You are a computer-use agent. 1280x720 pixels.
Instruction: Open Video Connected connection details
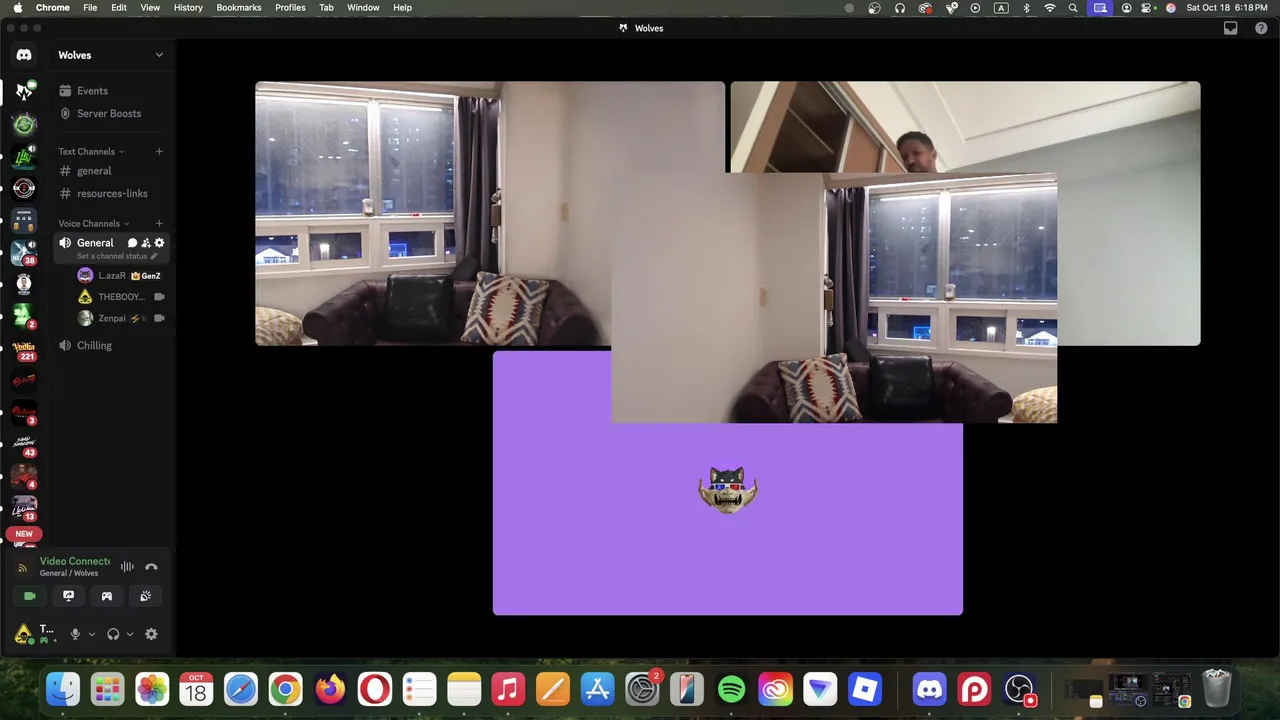click(x=75, y=561)
